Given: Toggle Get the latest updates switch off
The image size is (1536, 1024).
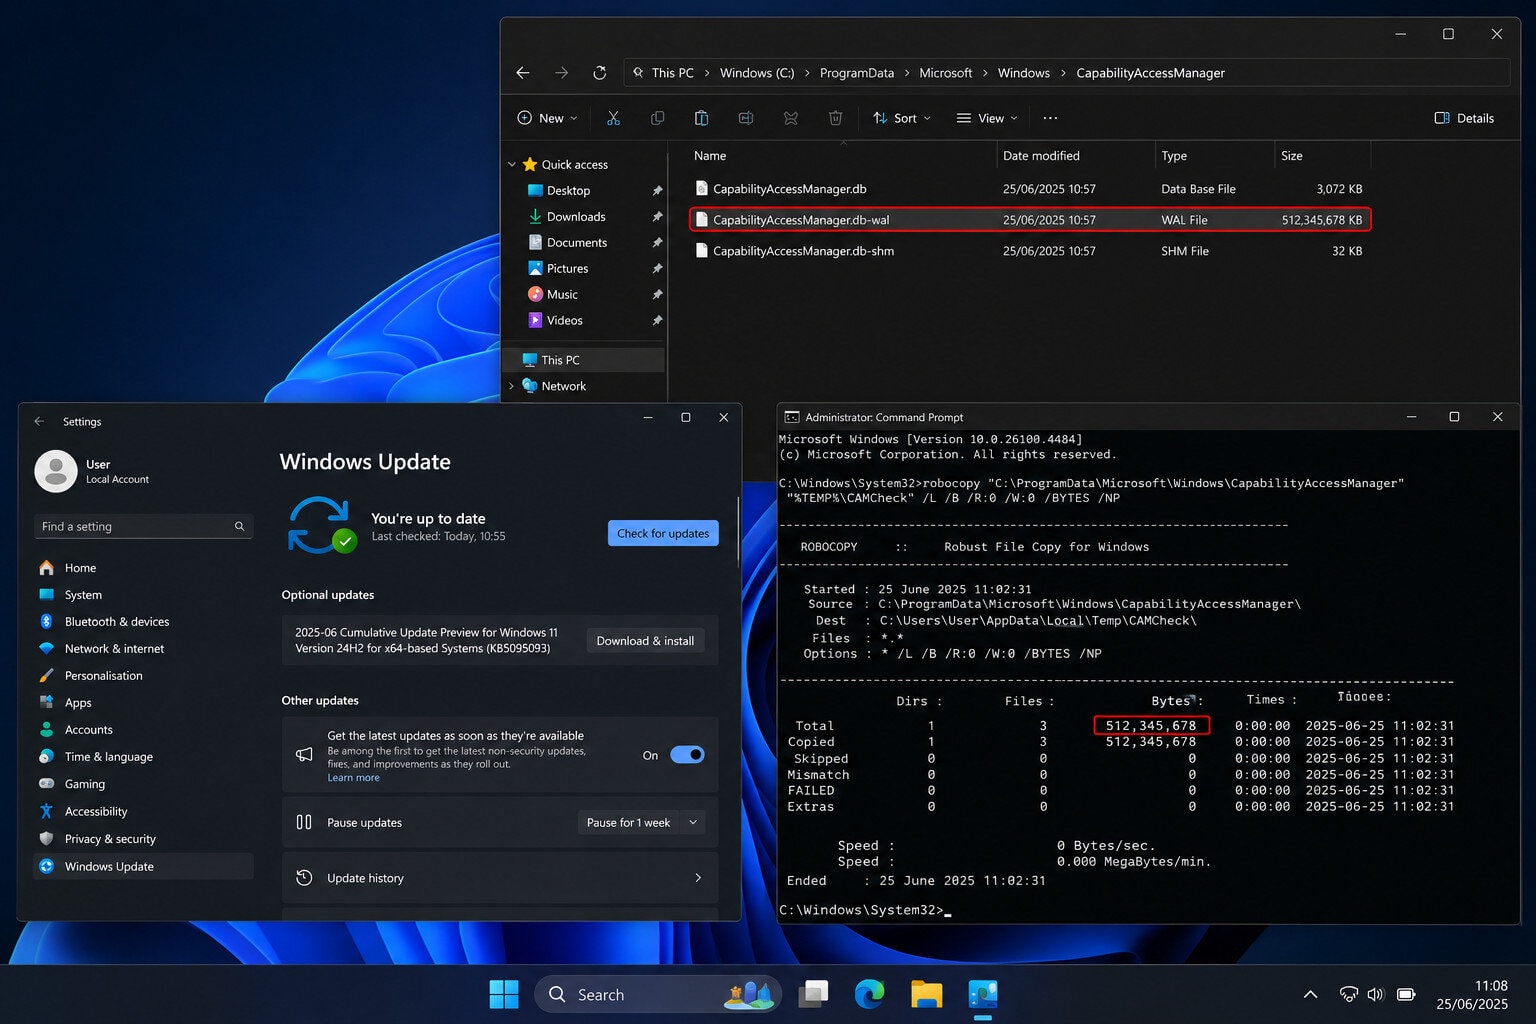Looking at the screenshot, I should click(x=687, y=755).
